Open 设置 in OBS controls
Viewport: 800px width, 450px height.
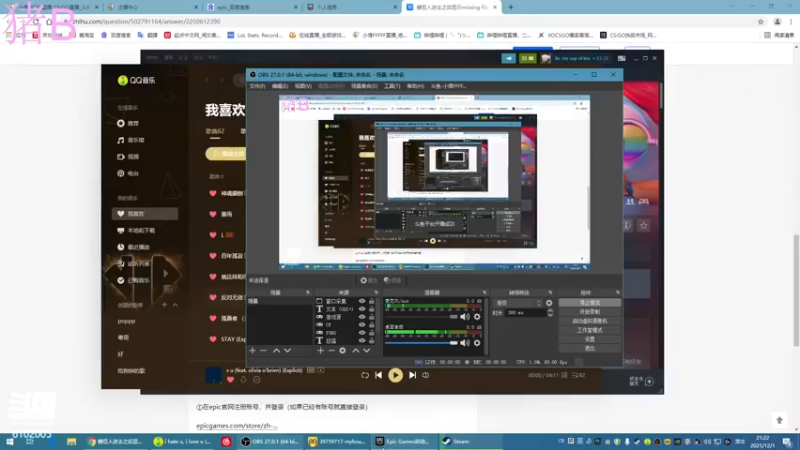coord(590,339)
